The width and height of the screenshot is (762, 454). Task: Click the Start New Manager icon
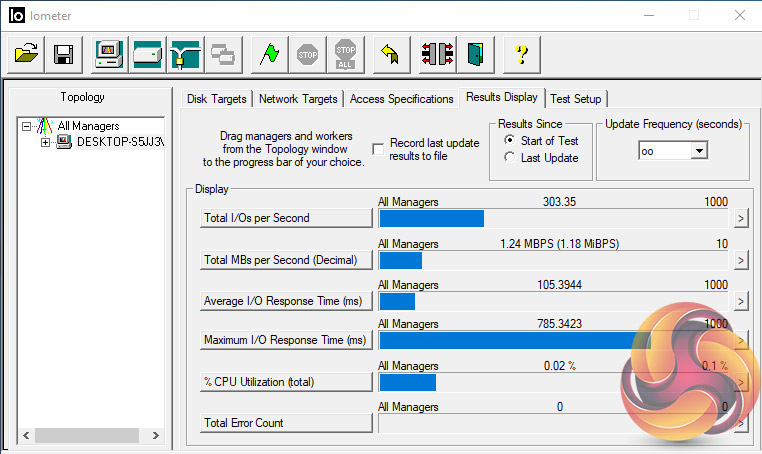108,54
